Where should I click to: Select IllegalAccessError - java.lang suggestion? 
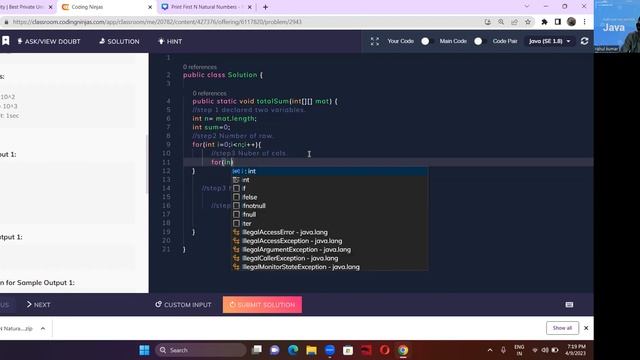click(x=329, y=232)
